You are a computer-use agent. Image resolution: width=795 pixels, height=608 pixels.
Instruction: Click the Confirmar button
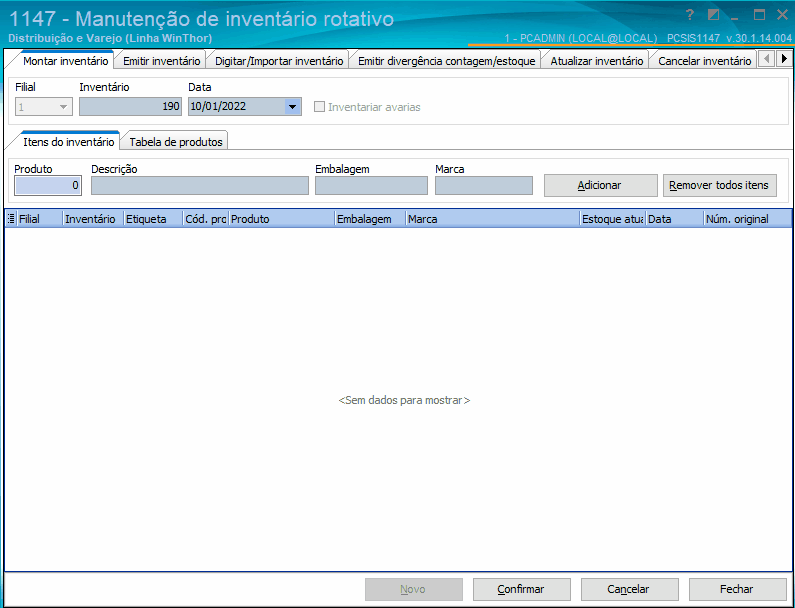pyautogui.click(x=522, y=589)
